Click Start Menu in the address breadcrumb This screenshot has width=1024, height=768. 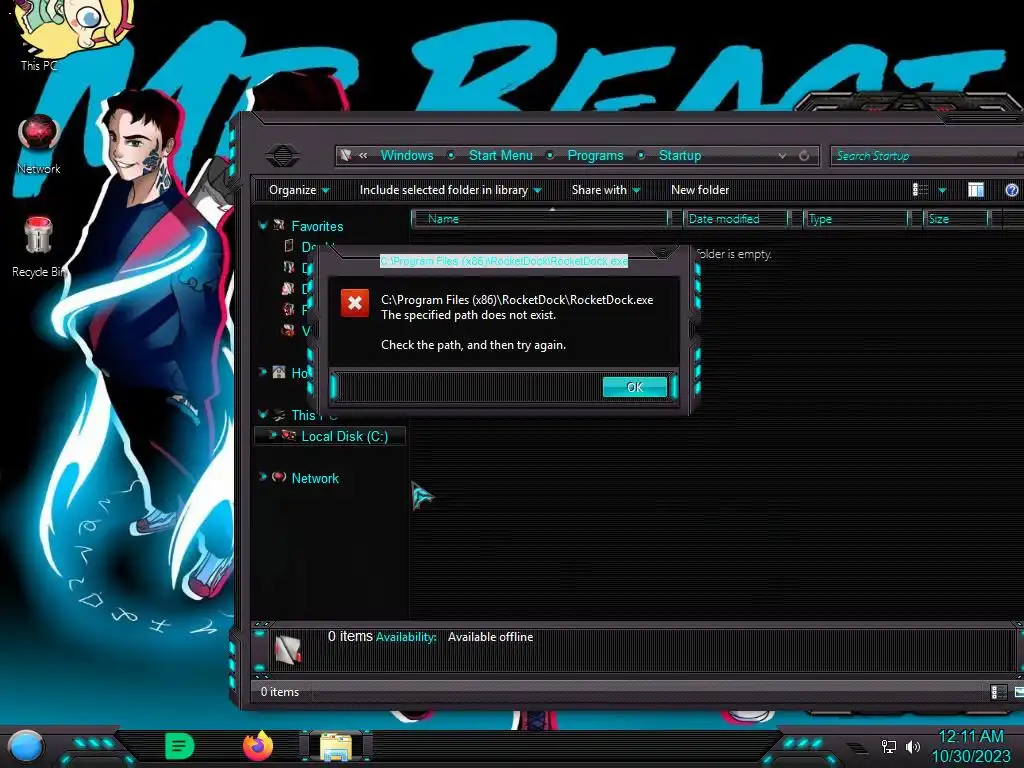pyautogui.click(x=500, y=155)
